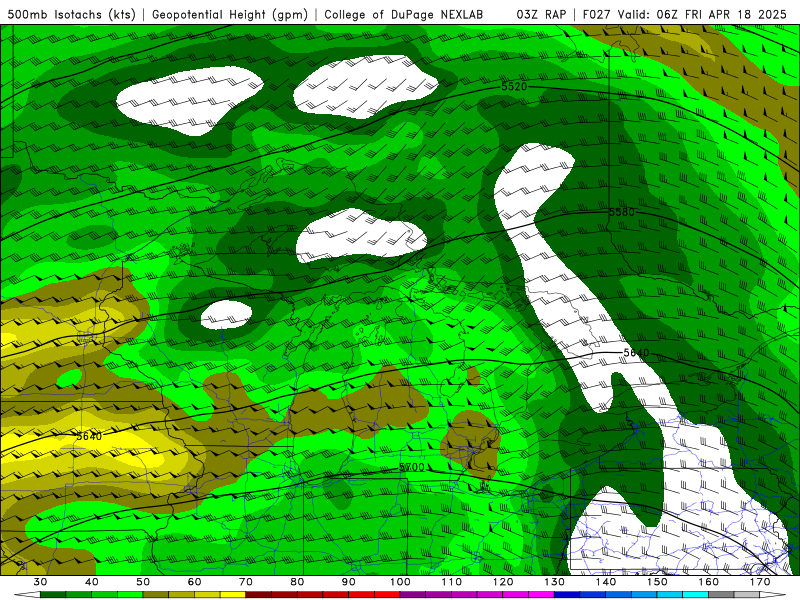The image size is (800, 600).
Task: Click the '500mb Isotachs (kts)' title text
Action: point(72,14)
